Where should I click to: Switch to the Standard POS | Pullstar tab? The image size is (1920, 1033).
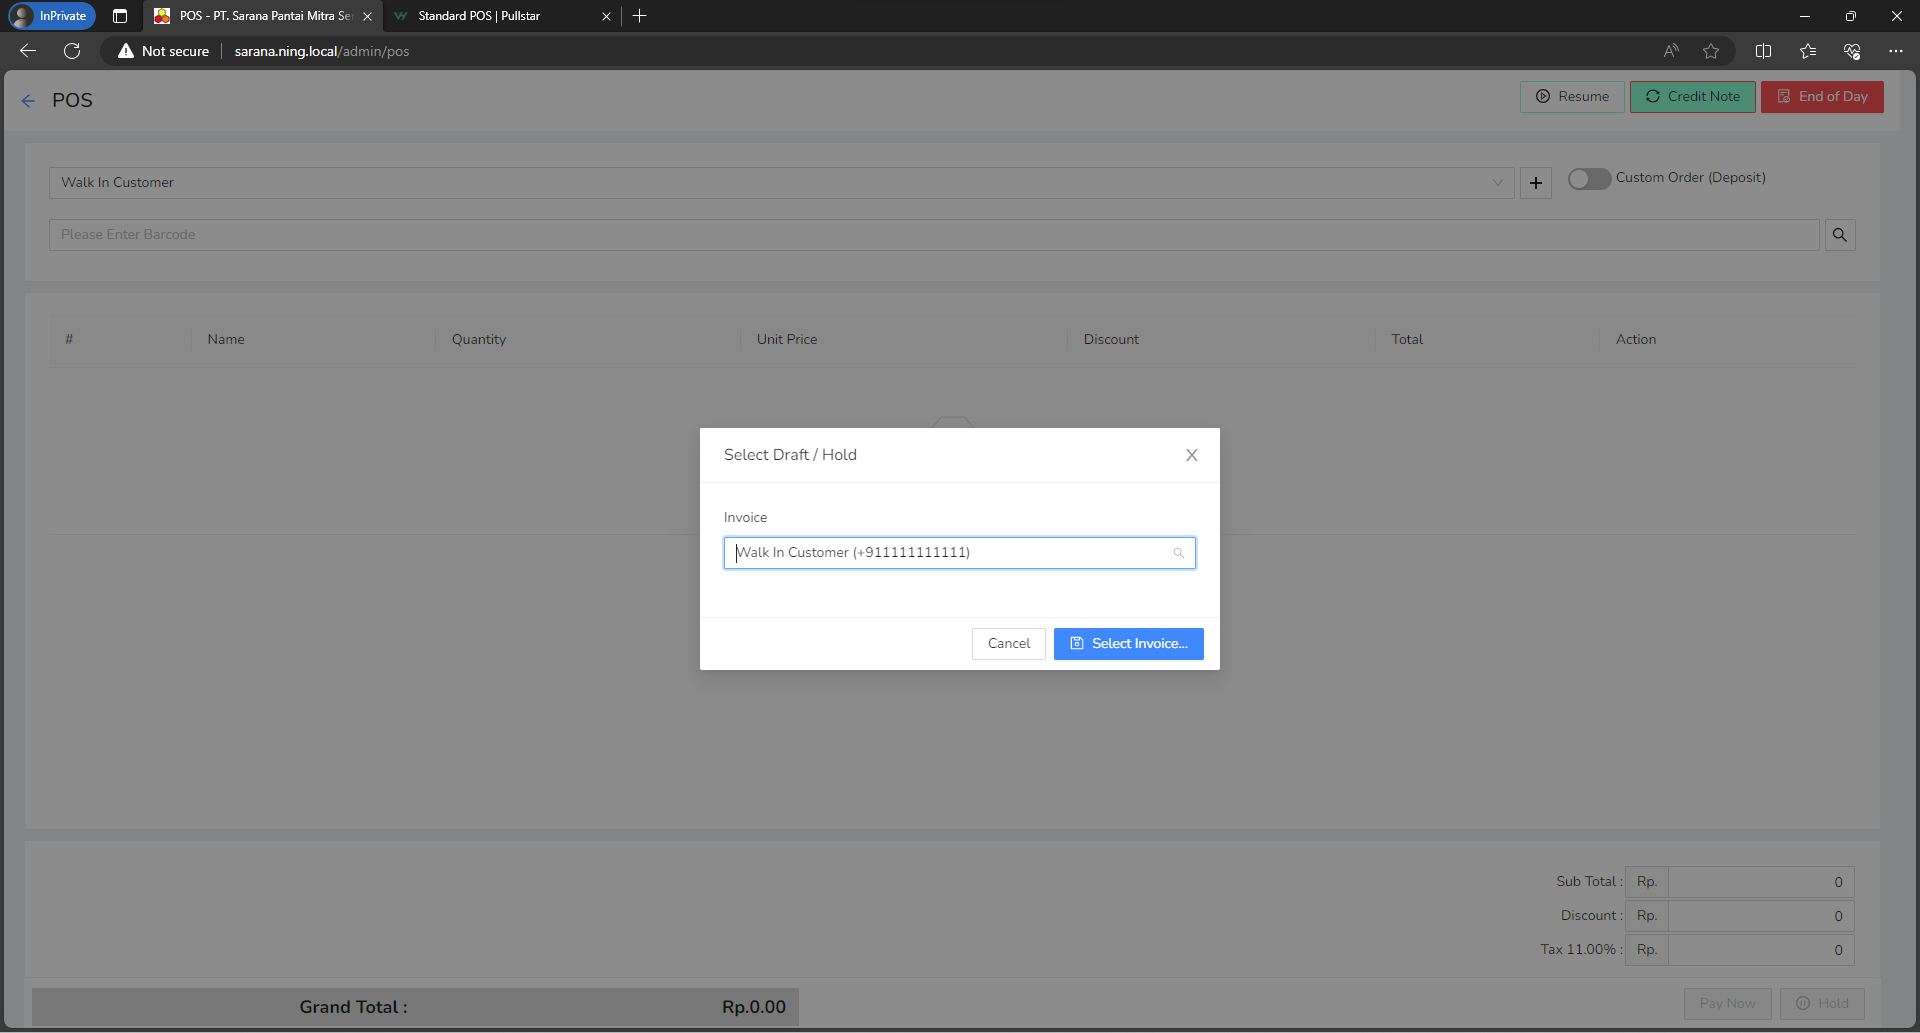[x=500, y=16]
